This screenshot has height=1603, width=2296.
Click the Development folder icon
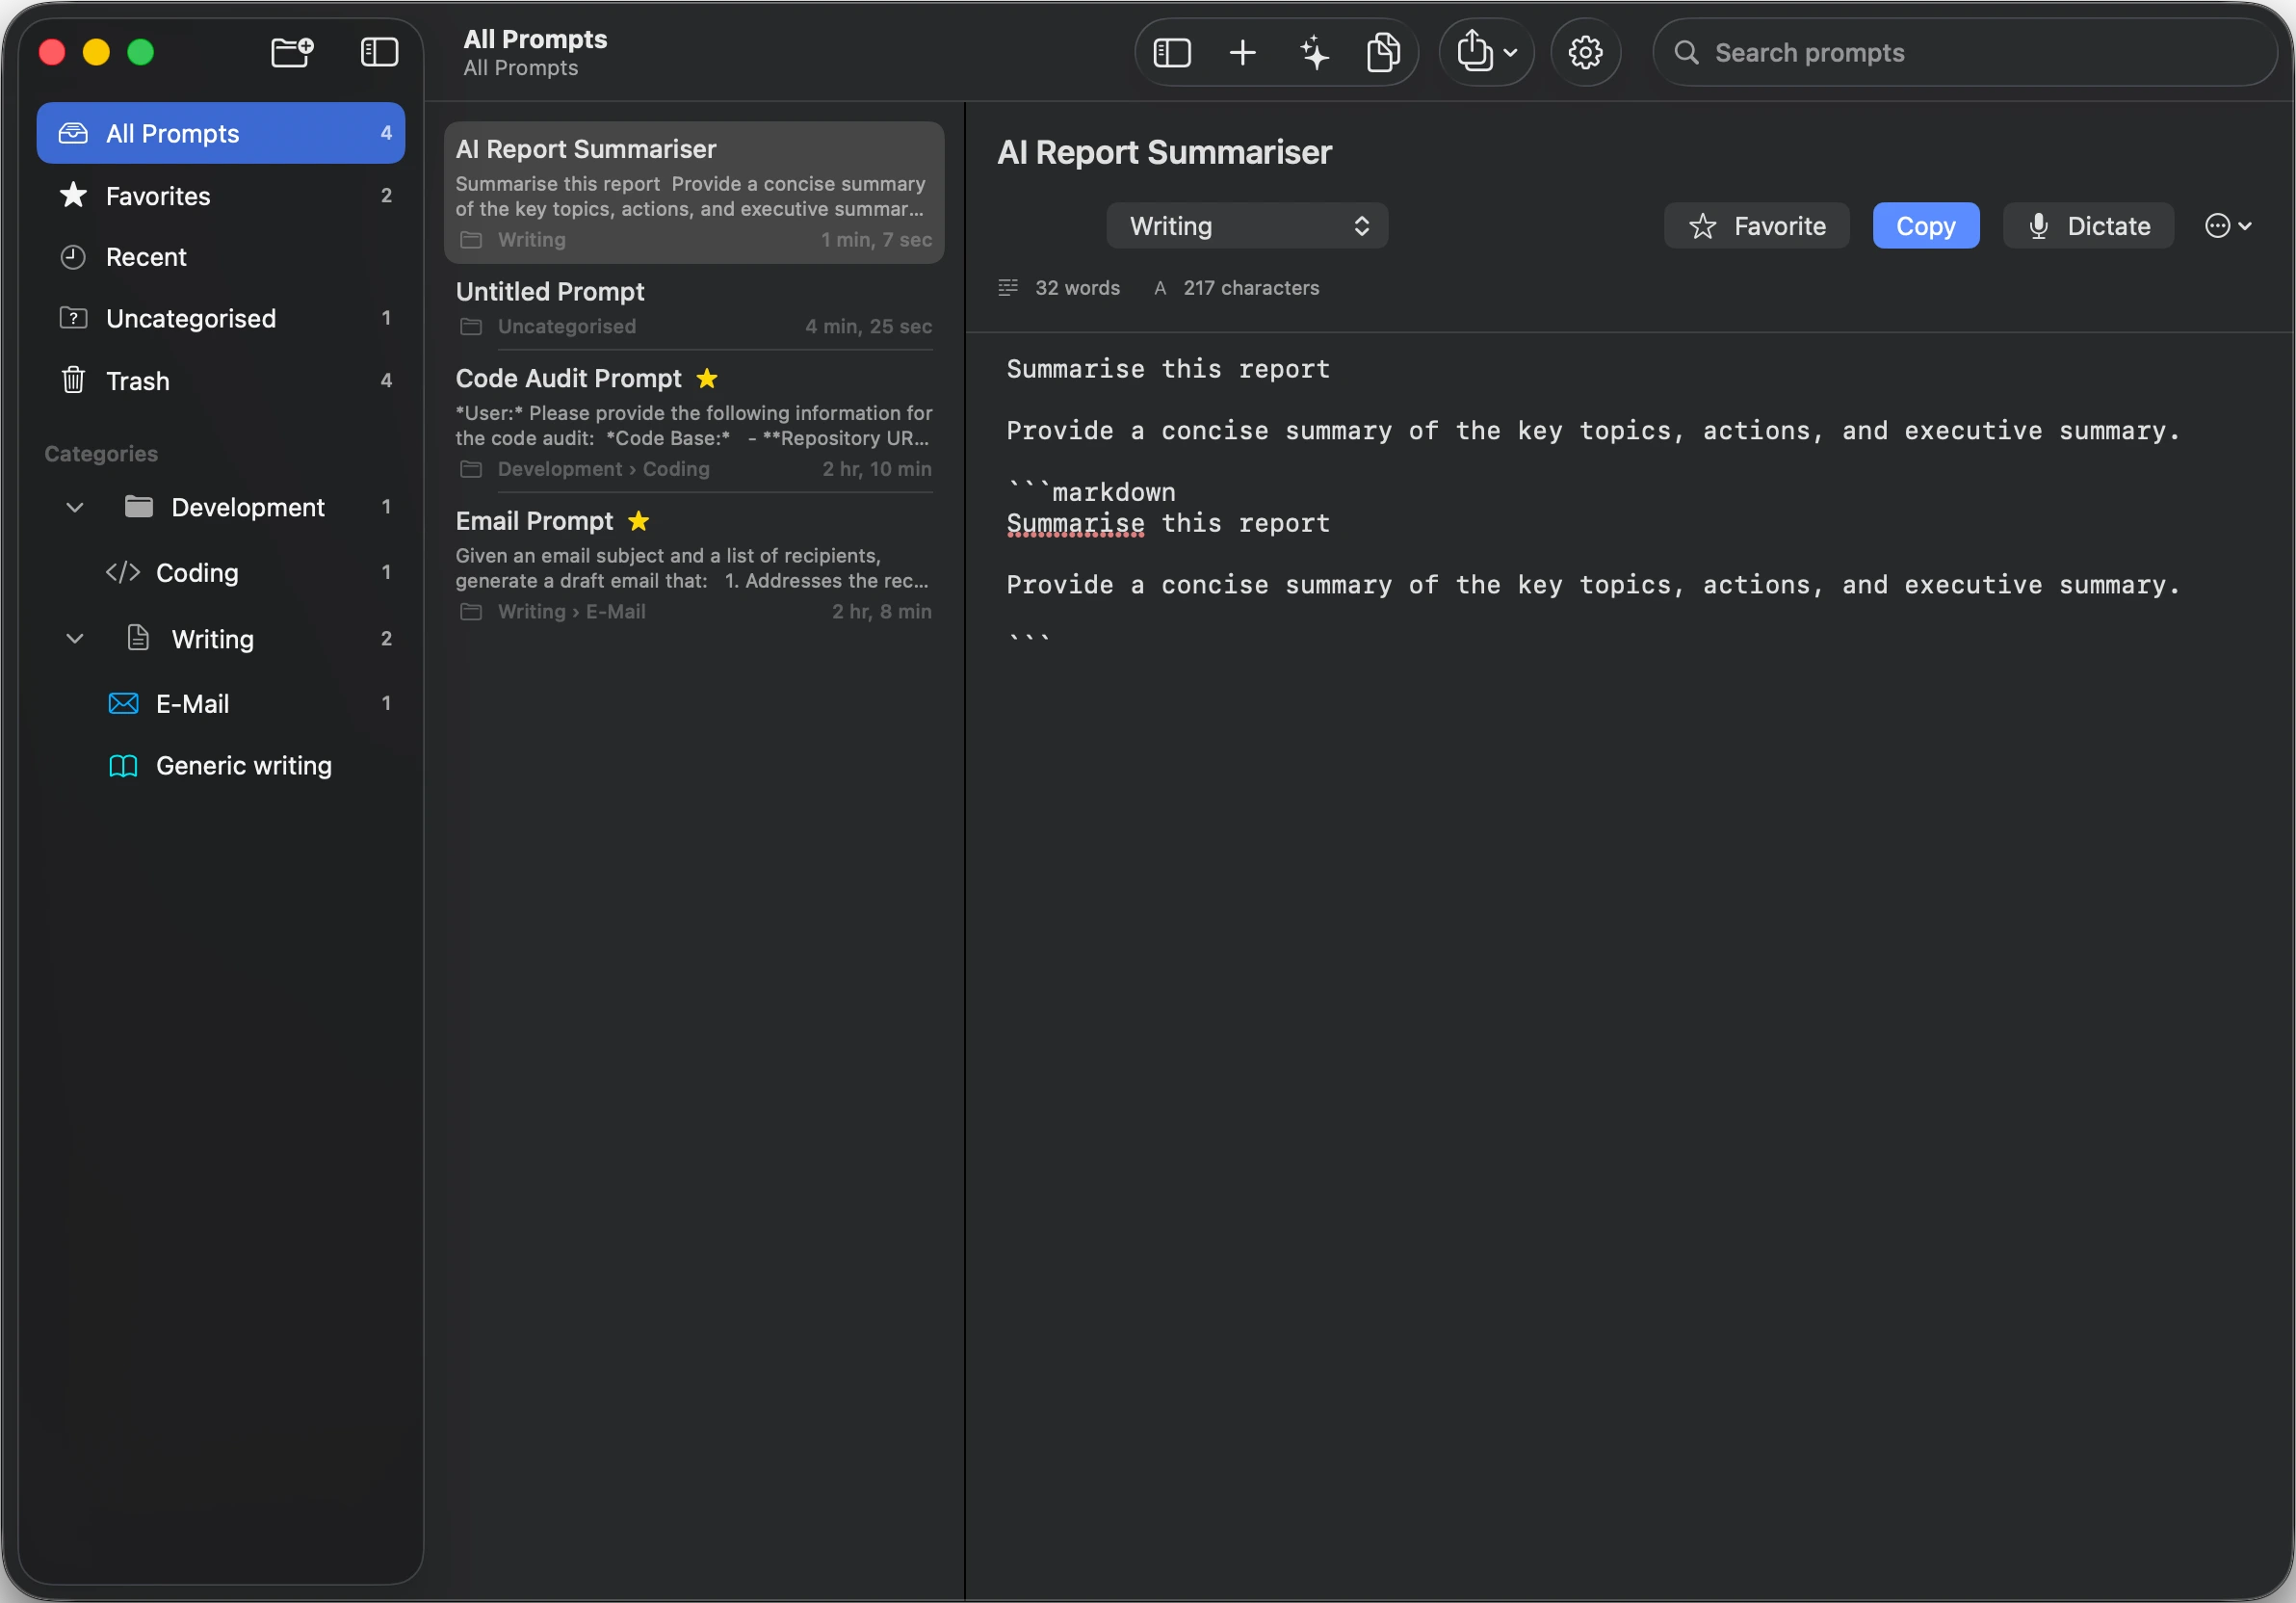click(x=139, y=507)
